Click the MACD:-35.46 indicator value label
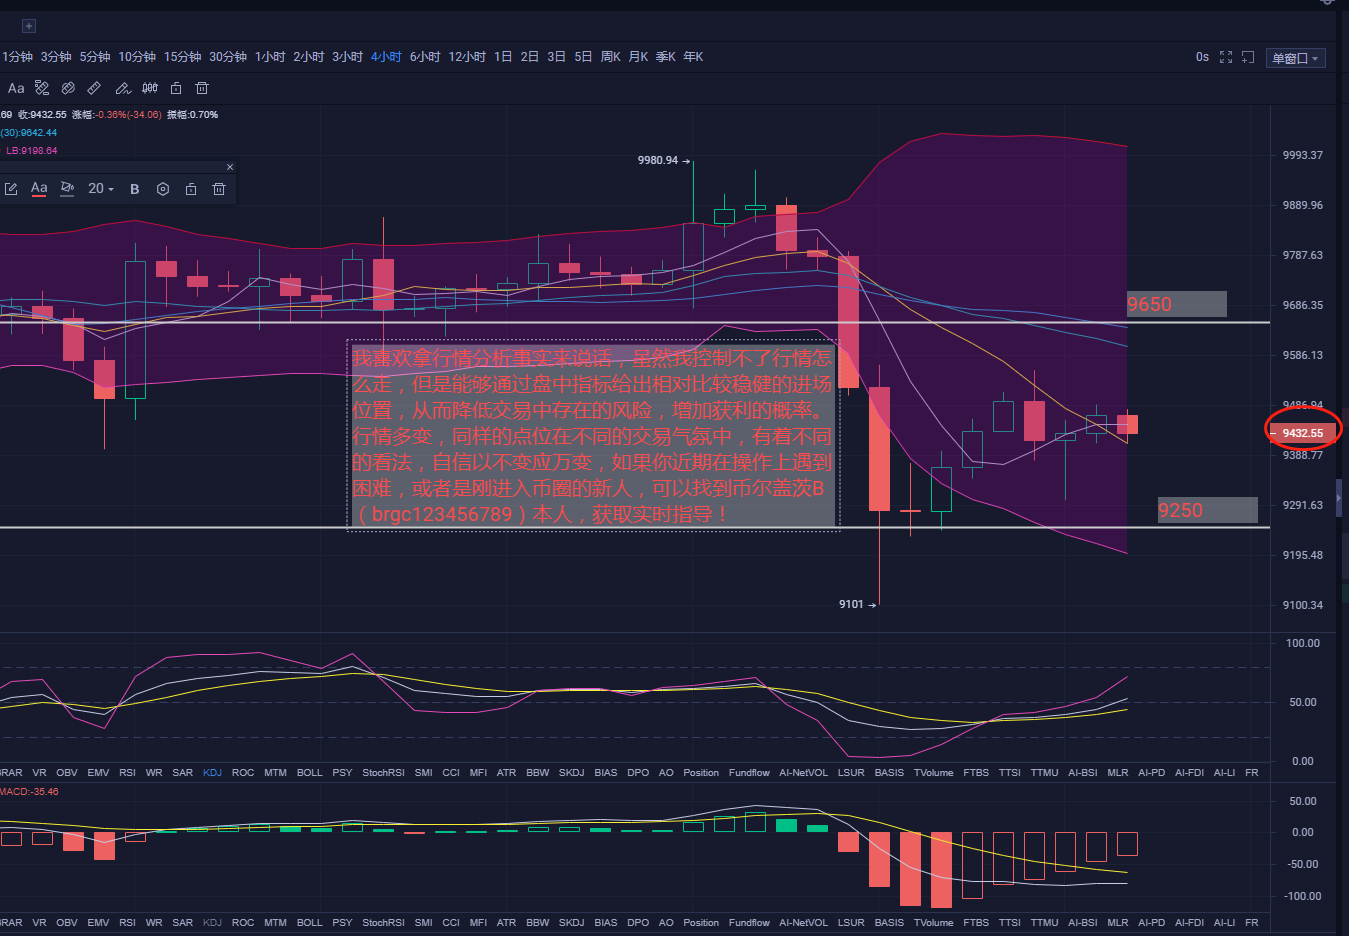The height and width of the screenshot is (936, 1349). point(29,791)
